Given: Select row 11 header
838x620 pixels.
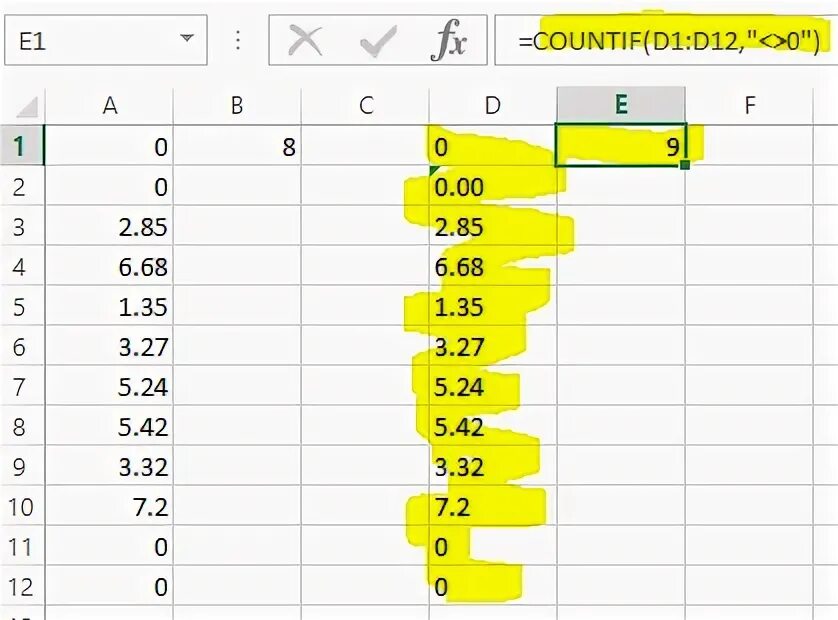Looking at the screenshot, I should tap(22, 546).
